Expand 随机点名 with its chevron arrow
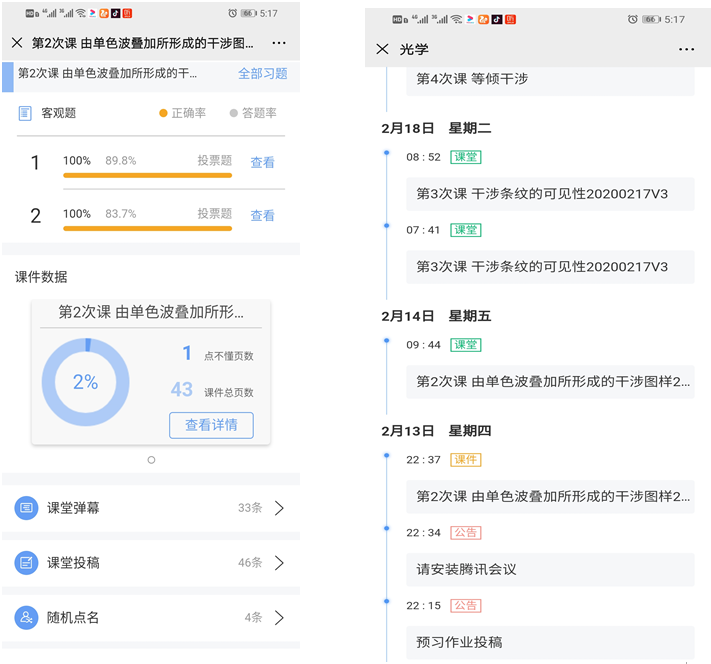This screenshot has height=664, width=711. point(279,617)
